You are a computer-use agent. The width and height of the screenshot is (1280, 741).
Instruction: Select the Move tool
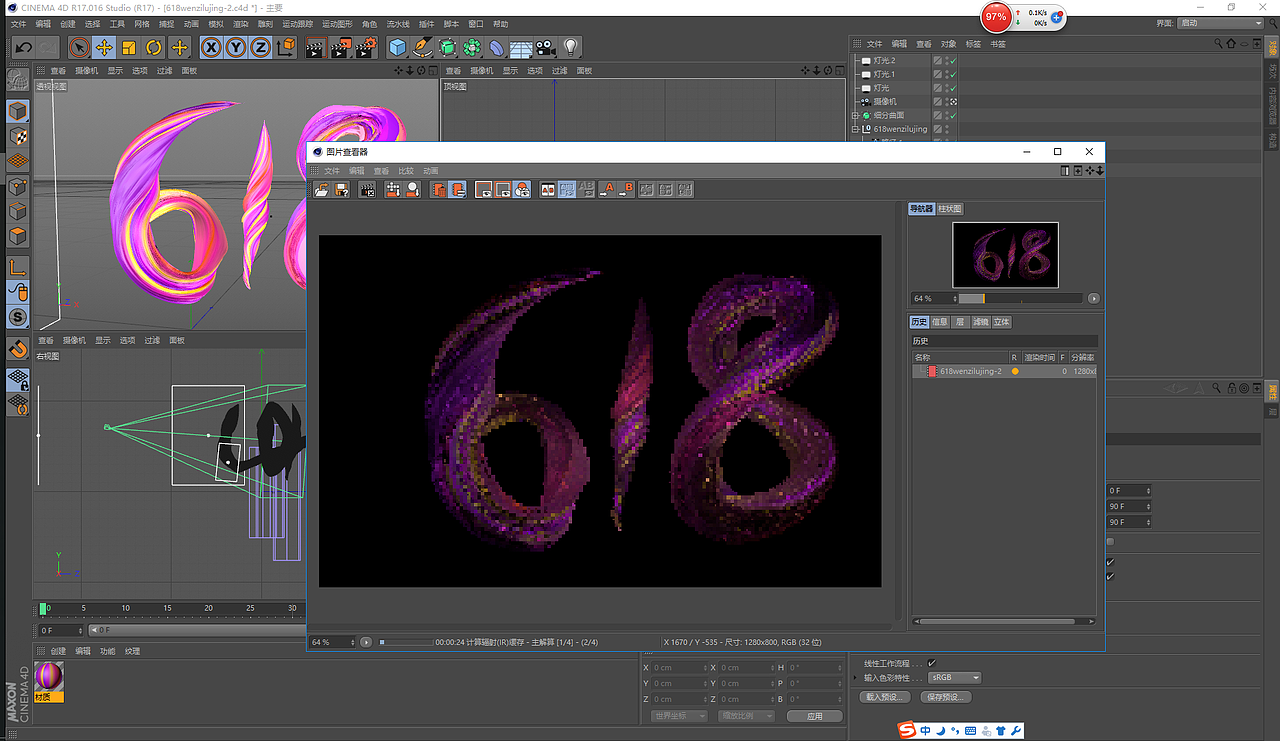pyautogui.click(x=104, y=47)
